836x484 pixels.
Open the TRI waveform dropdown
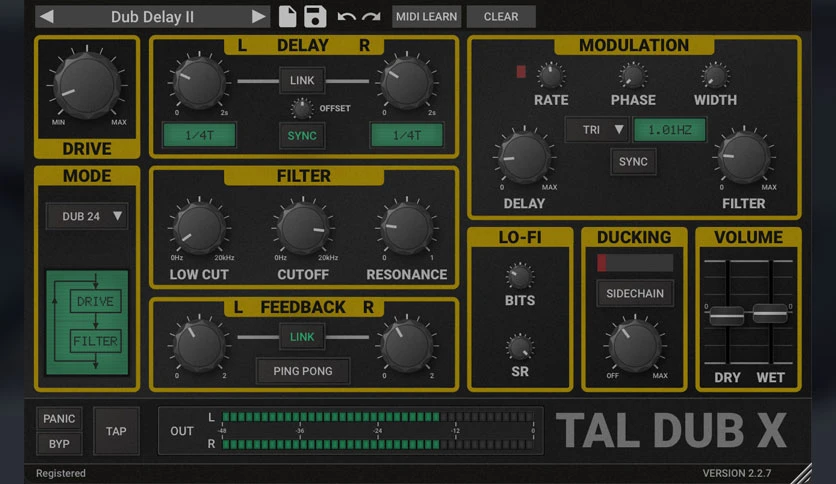coord(596,130)
